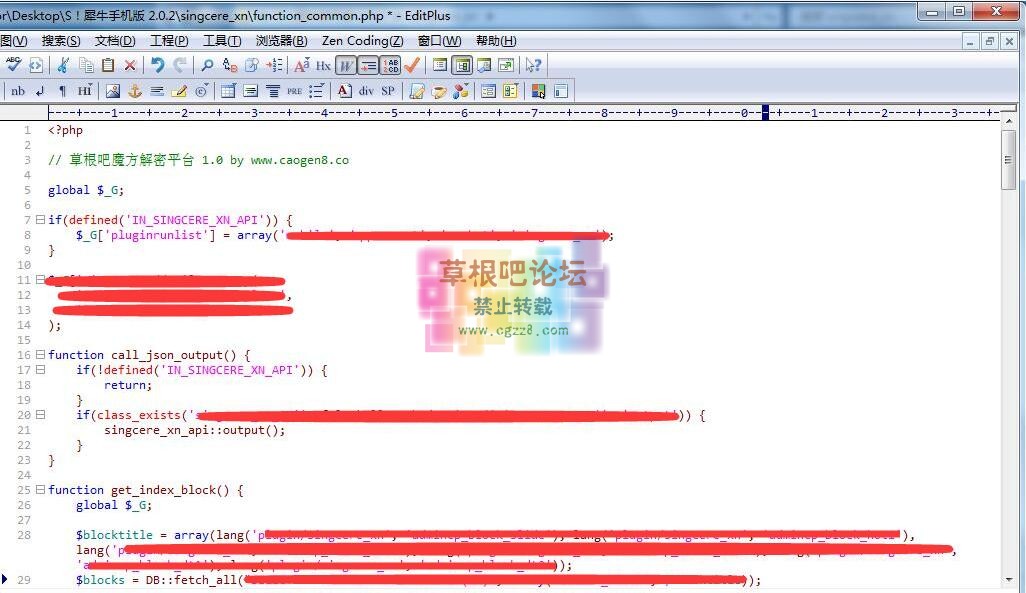This screenshot has height=593, width=1026.
Task: Open Find with the magnifier icon
Action: pos(207,65)
